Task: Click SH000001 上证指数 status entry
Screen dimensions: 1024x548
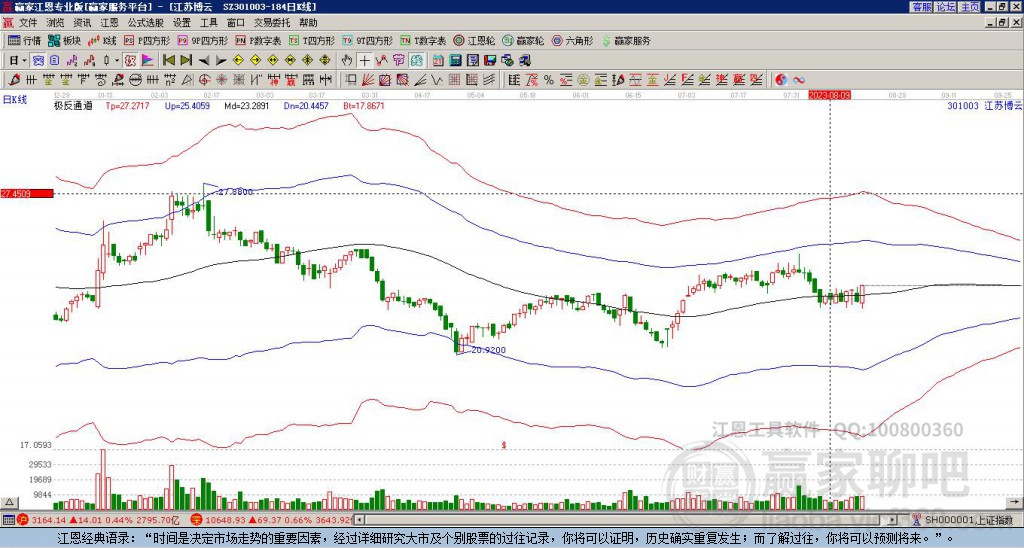Action: coord(969,520)
